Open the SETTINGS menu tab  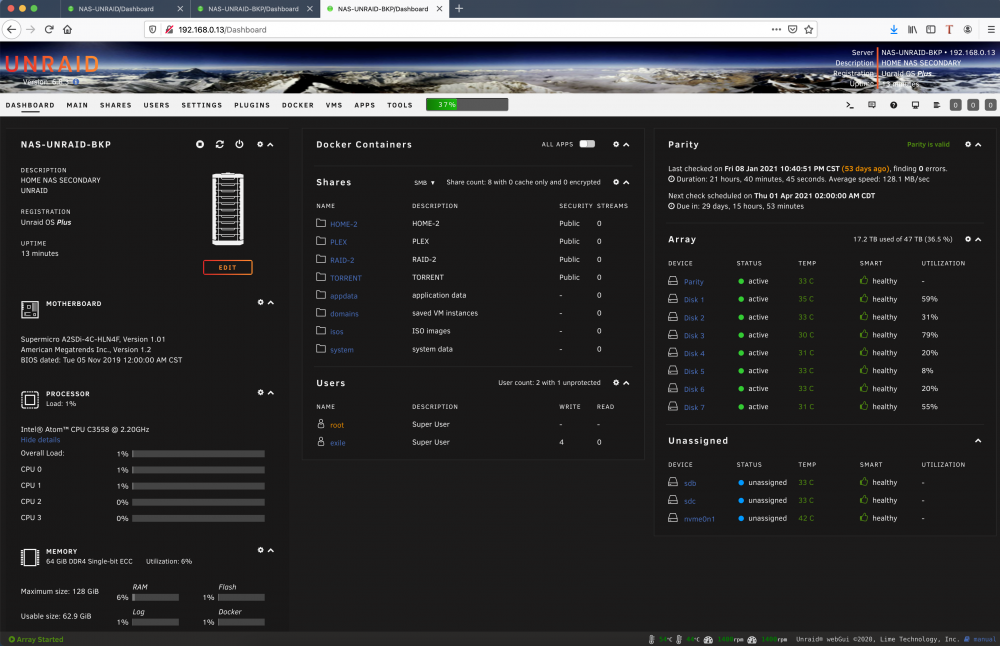tap(202, 105)
